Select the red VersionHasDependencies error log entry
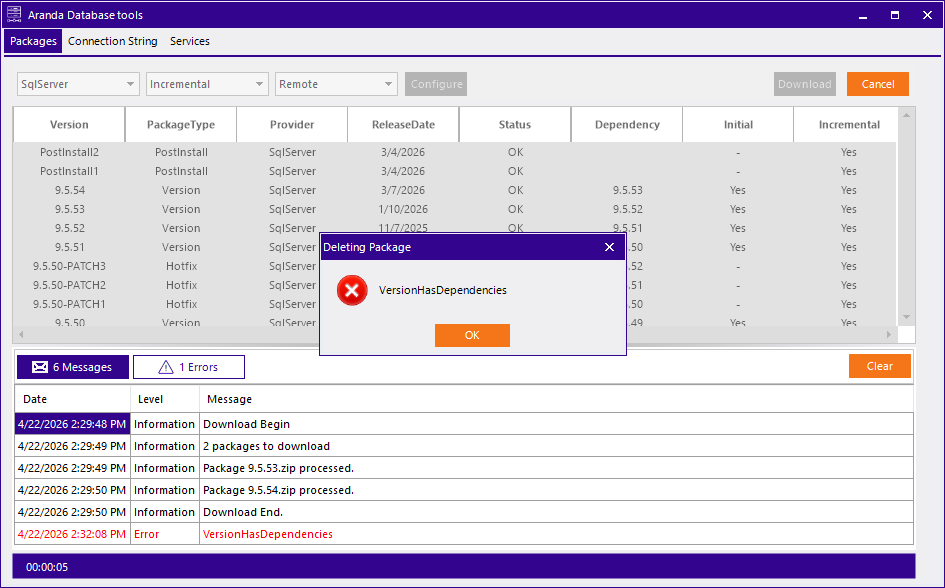945x588 pixels. (x=464, y=534)
